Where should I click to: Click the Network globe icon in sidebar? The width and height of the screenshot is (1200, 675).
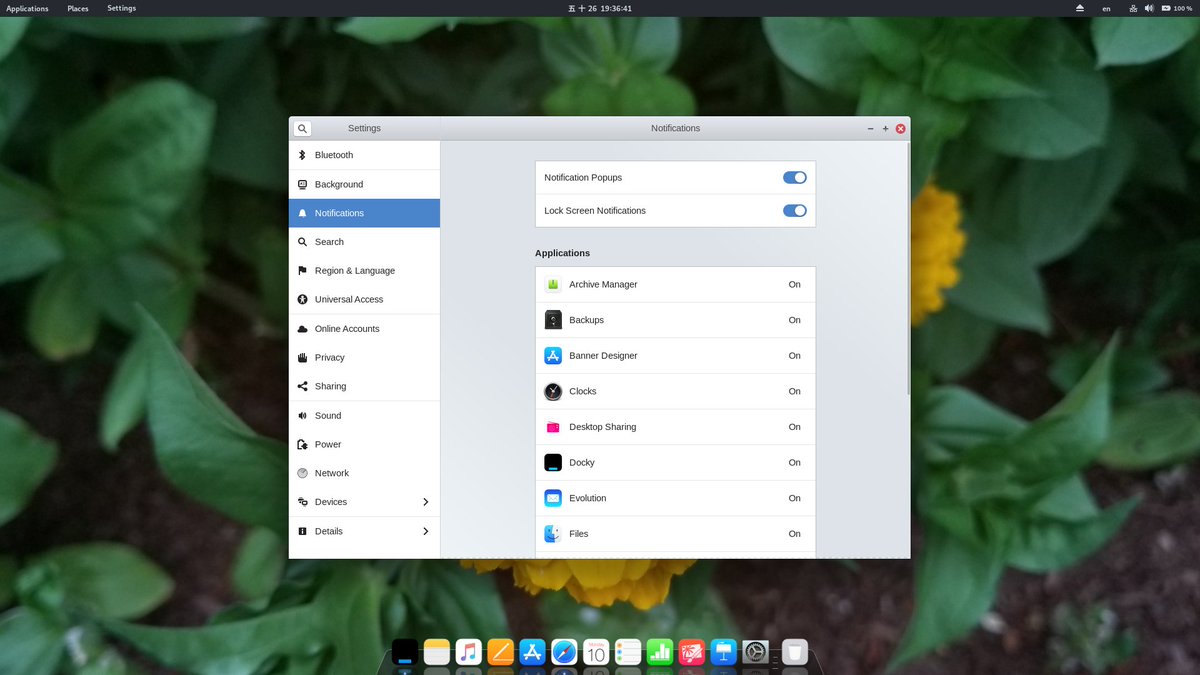[x=302, y=473]
